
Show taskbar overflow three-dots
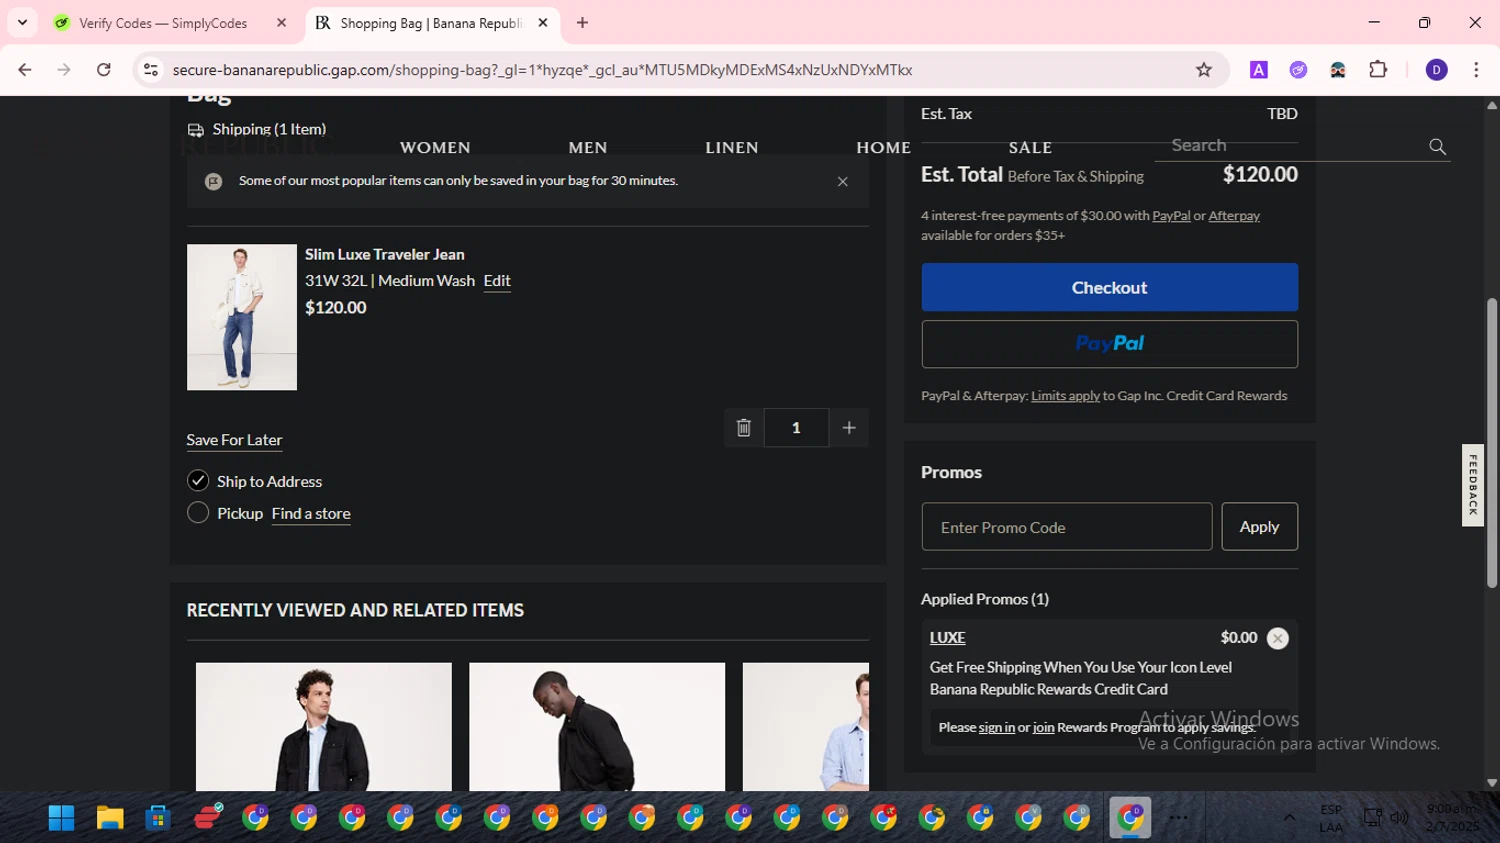pos(1179,818)
